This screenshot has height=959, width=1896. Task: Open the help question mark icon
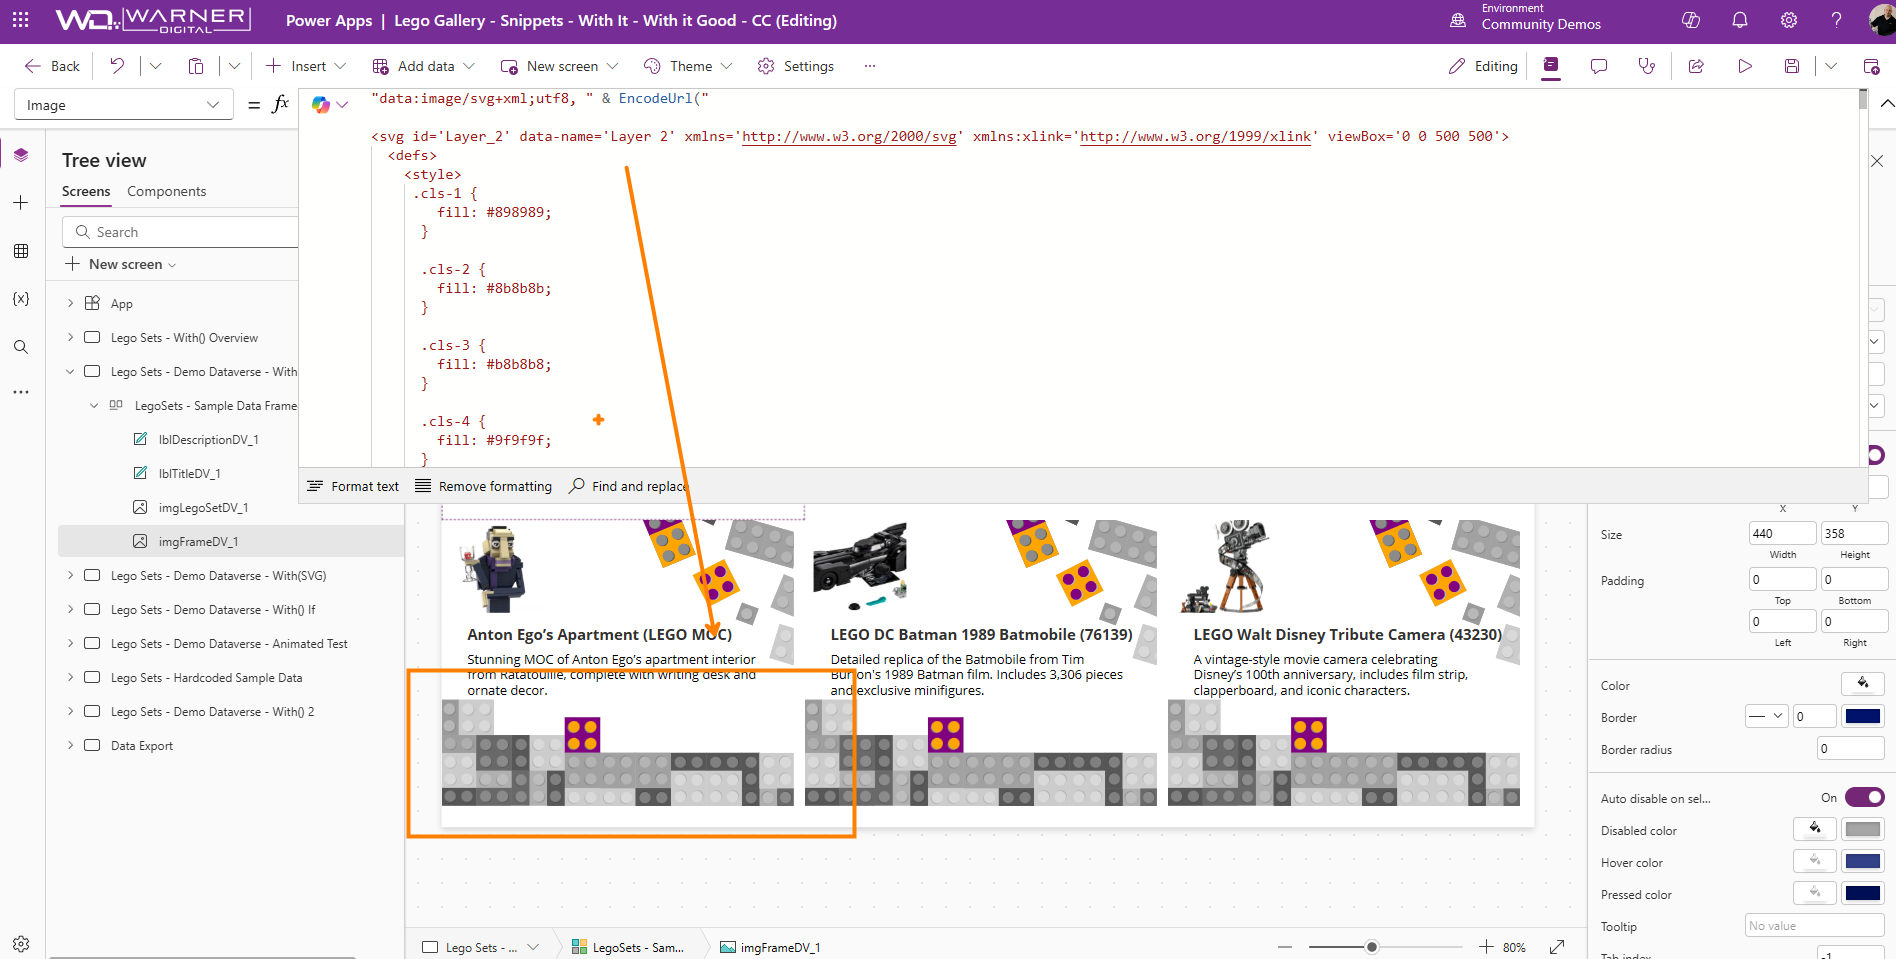tap(1836, 20)
